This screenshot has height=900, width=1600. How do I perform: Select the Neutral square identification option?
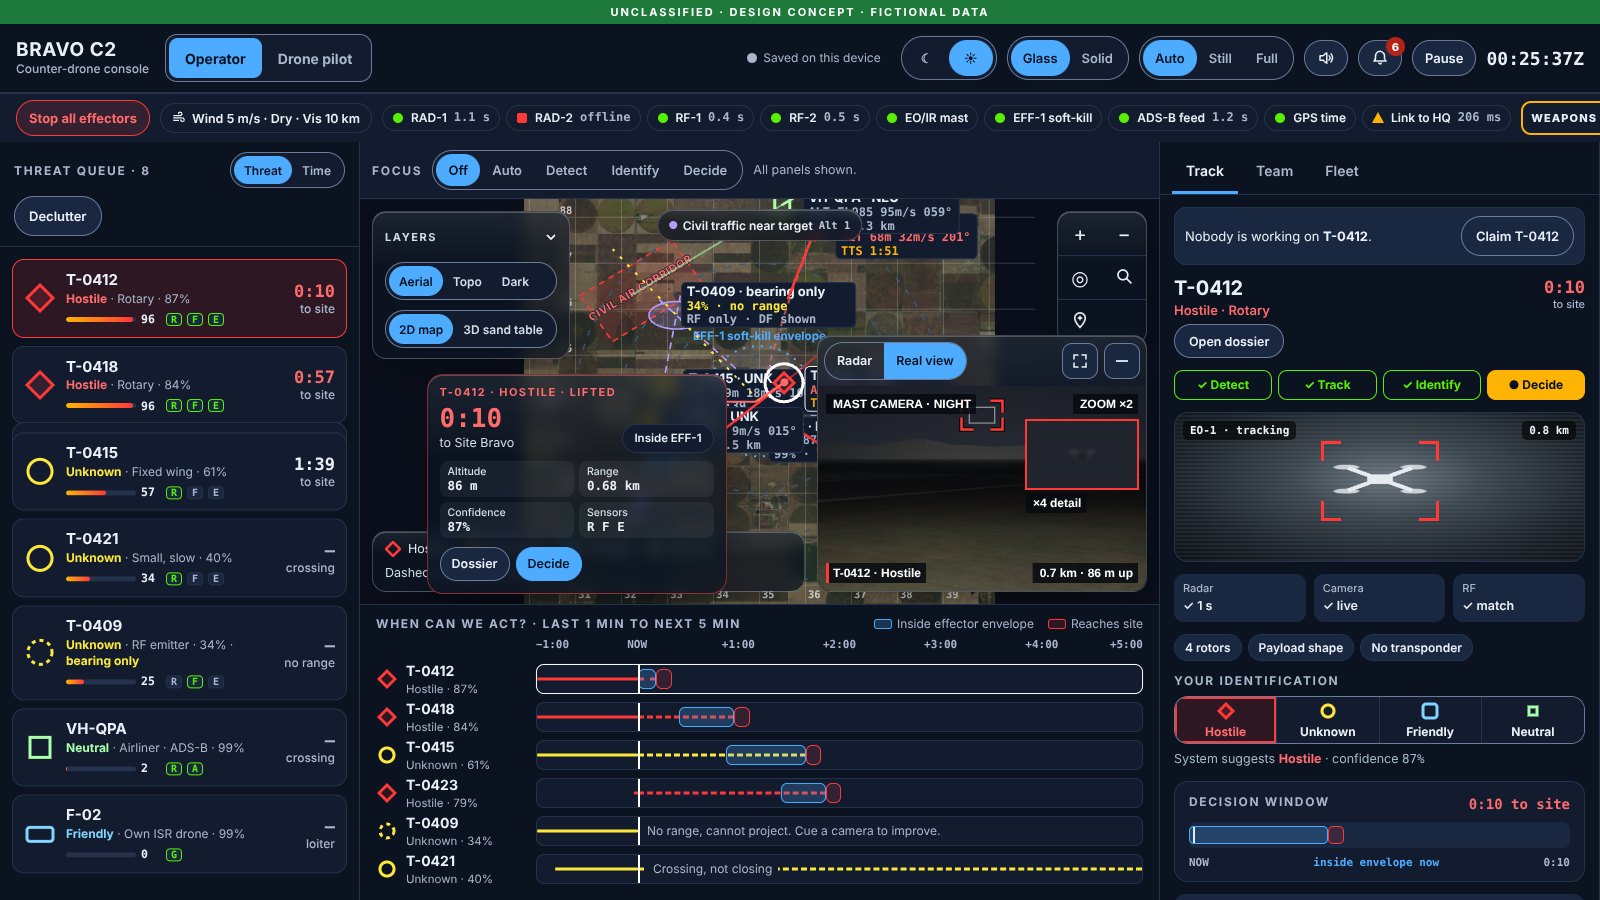tap(1532, 720)
